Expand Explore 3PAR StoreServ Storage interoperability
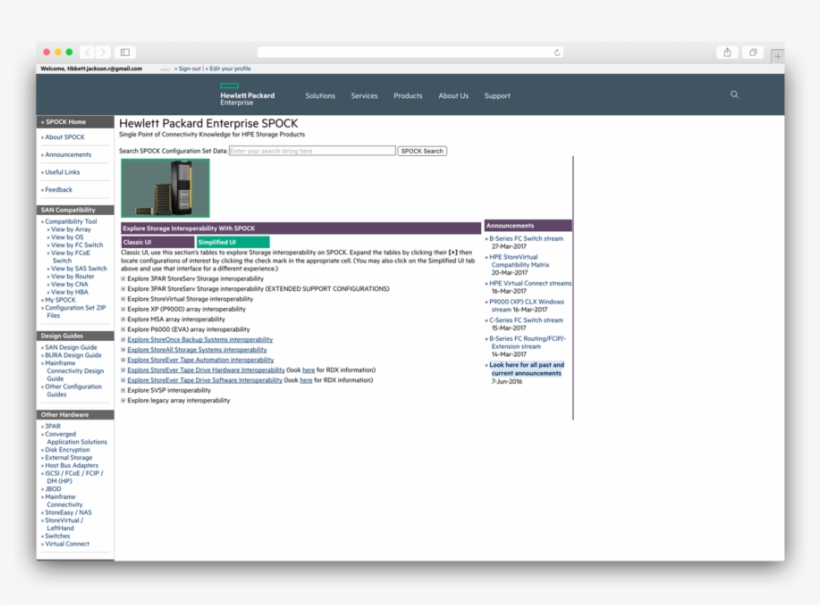820x605 pixels. click(123, 279)
